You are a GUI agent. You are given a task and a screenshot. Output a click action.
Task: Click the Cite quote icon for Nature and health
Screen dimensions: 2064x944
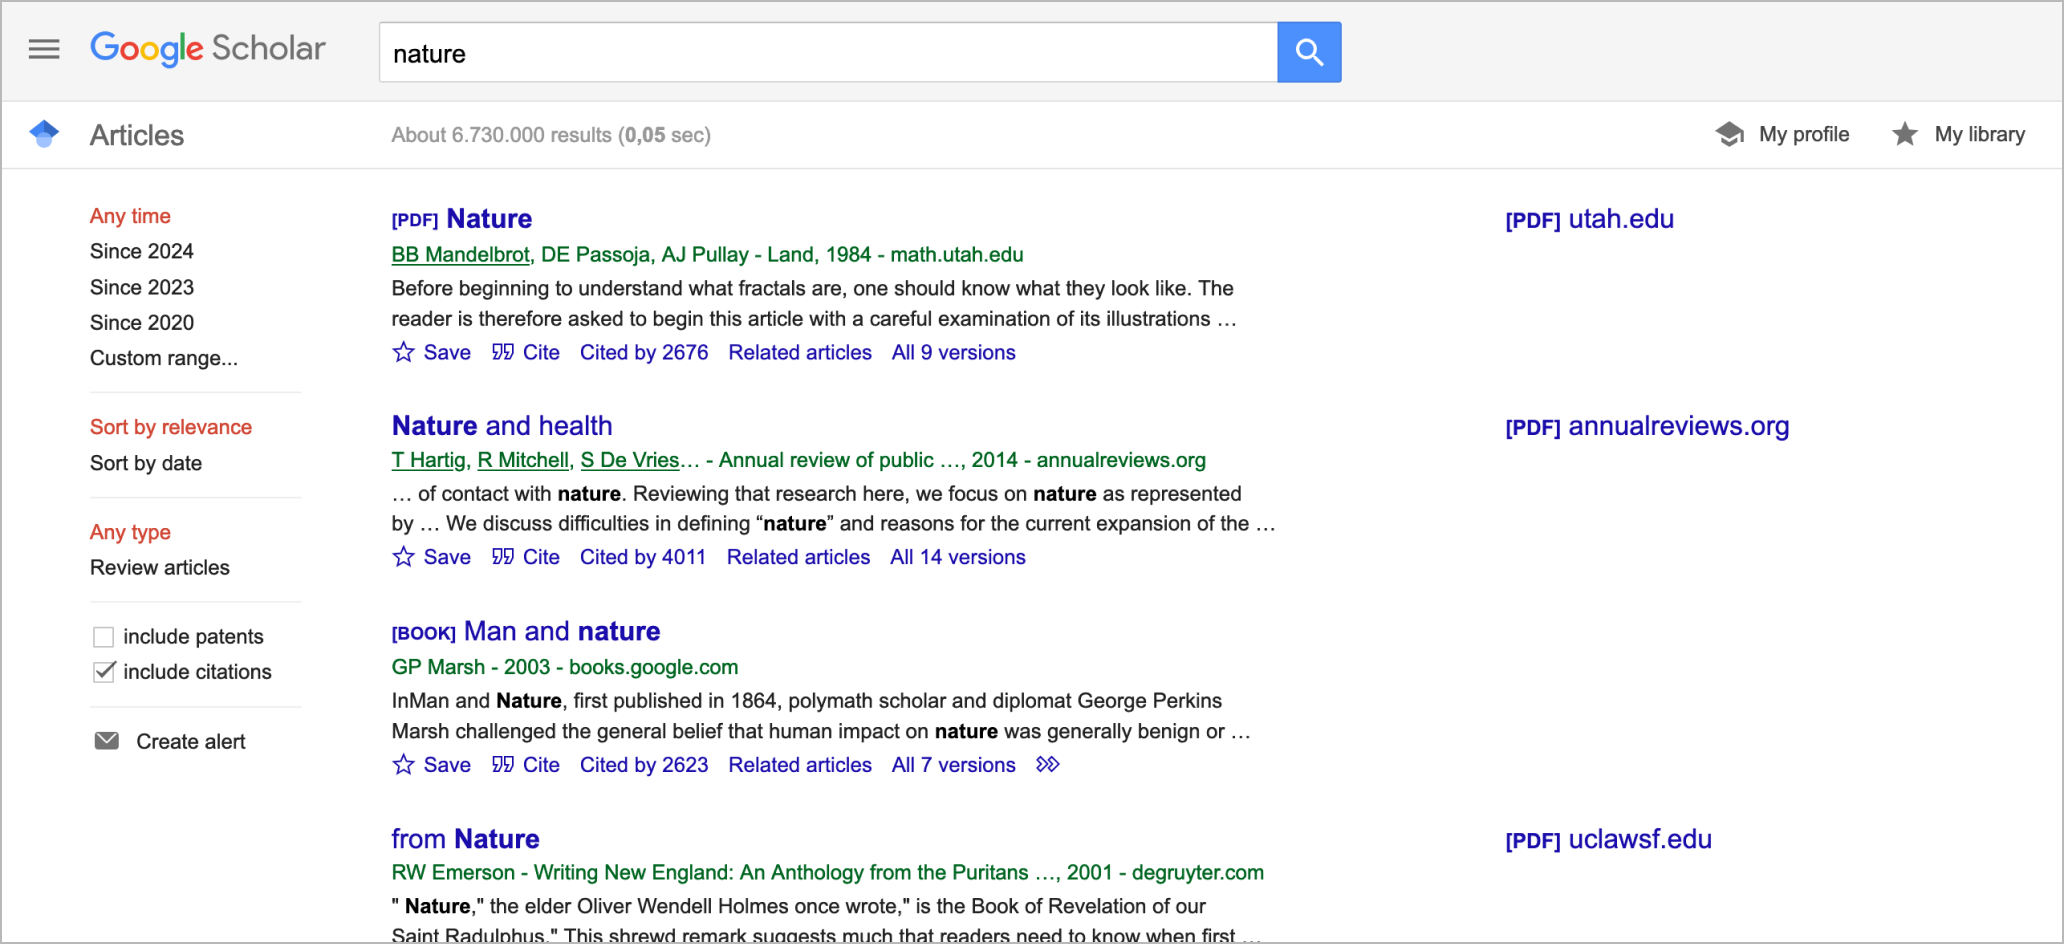tap(503, 557)
